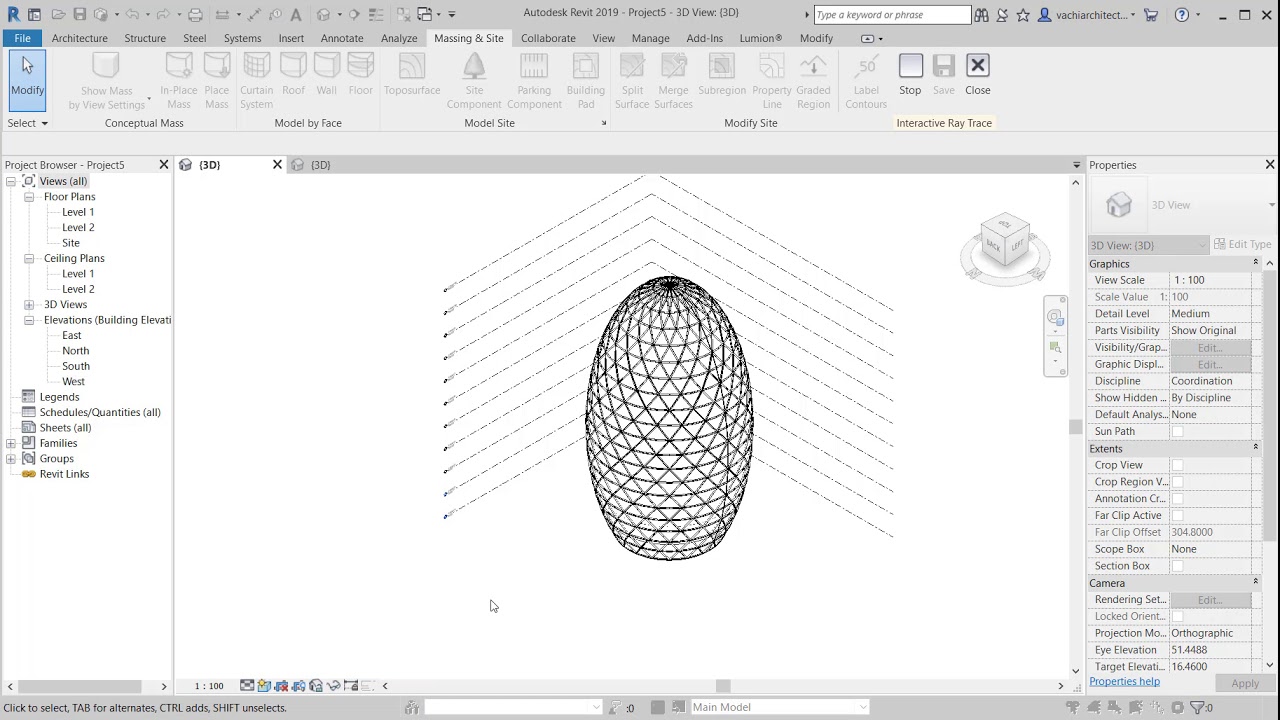Image resolution: width=1280 pixels, height=720 pixels.
Task: Select the Building Pad tool
Action: (x=586, y=81)
